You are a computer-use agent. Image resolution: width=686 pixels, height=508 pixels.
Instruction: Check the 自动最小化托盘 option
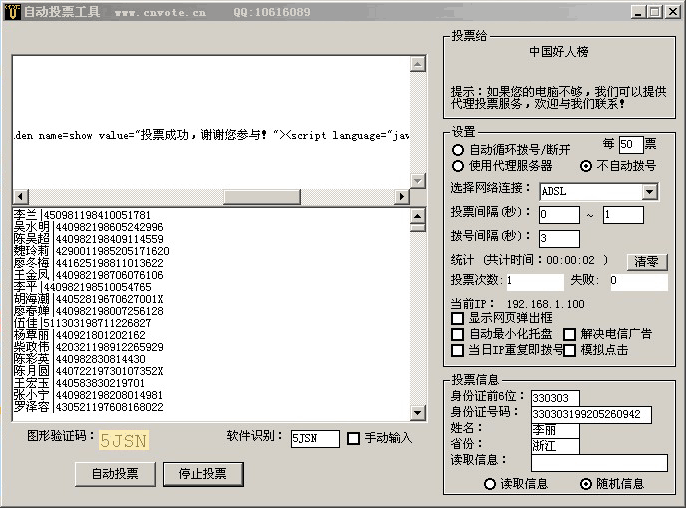click(x=458, y=334)
